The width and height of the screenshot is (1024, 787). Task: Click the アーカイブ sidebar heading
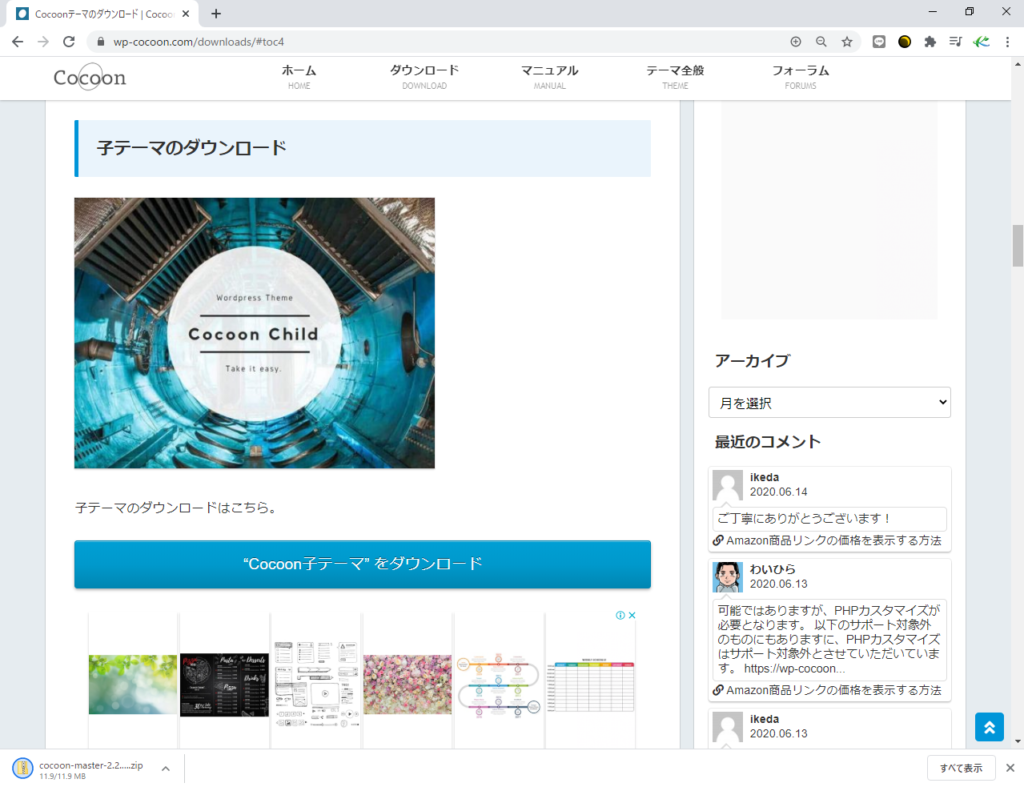click(752, 361)
